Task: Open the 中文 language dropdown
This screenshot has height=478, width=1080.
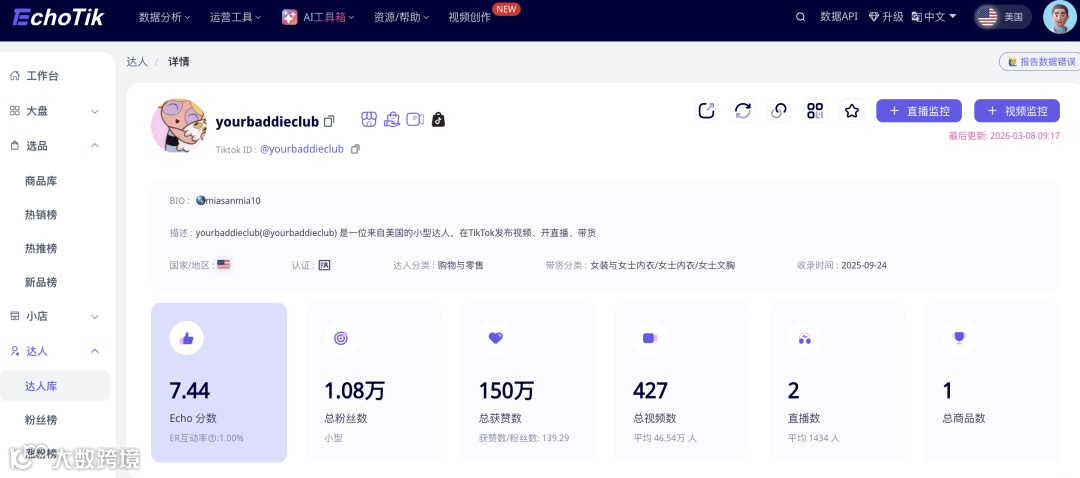Action: 934,17
